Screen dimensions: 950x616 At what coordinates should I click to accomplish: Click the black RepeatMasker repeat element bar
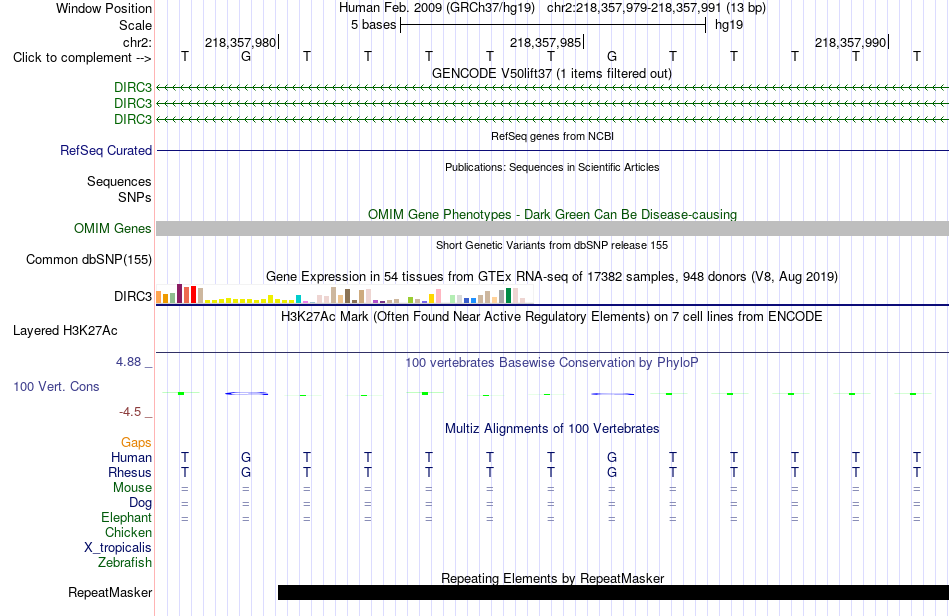click(613, 592)
